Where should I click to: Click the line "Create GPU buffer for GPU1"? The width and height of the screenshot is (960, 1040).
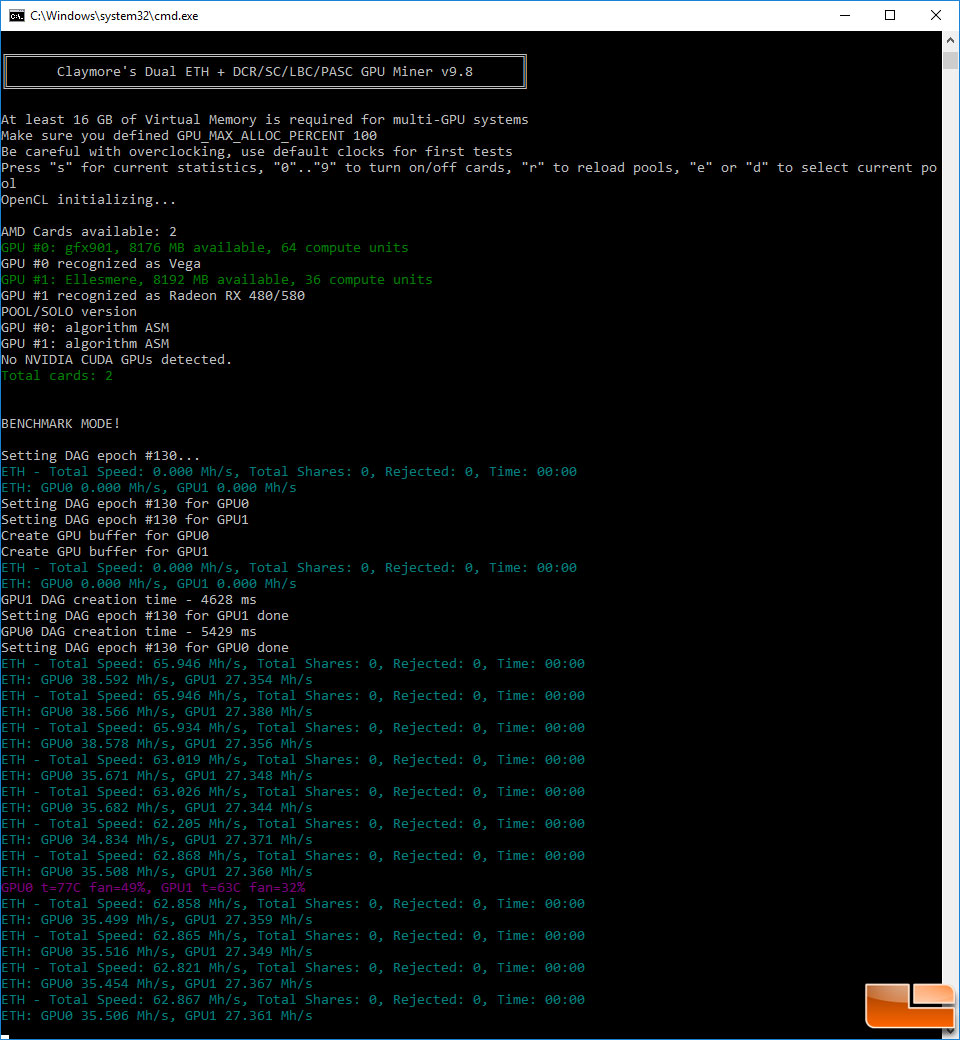105,551
